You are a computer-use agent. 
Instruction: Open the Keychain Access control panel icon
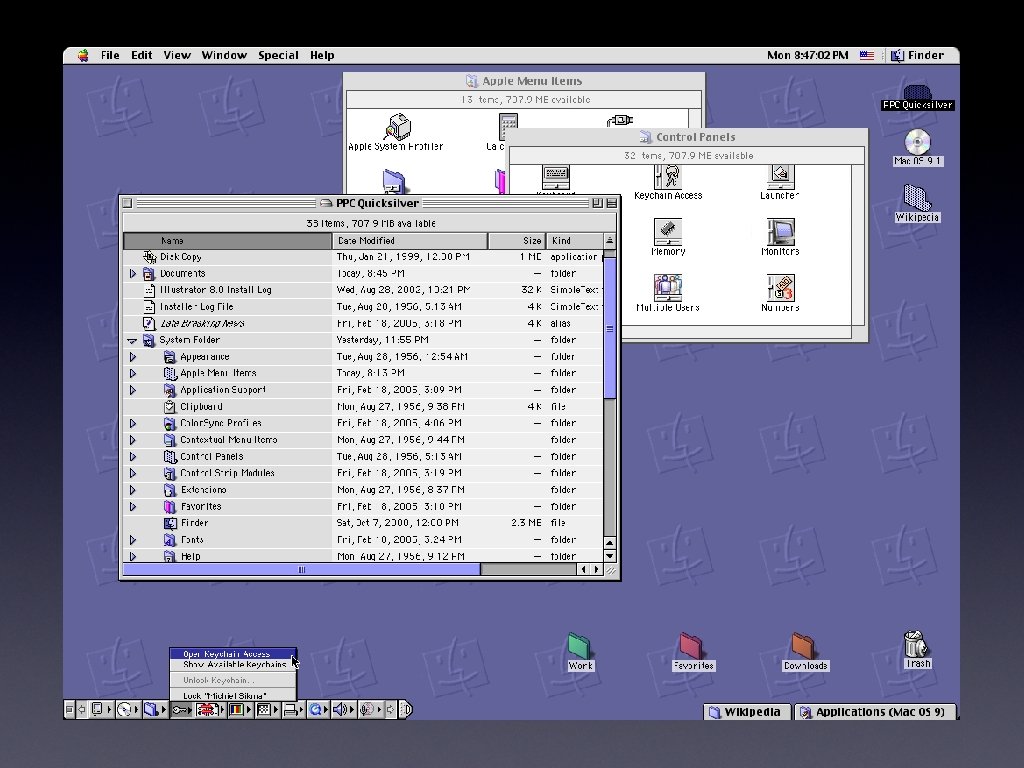[x=668, y=178]
